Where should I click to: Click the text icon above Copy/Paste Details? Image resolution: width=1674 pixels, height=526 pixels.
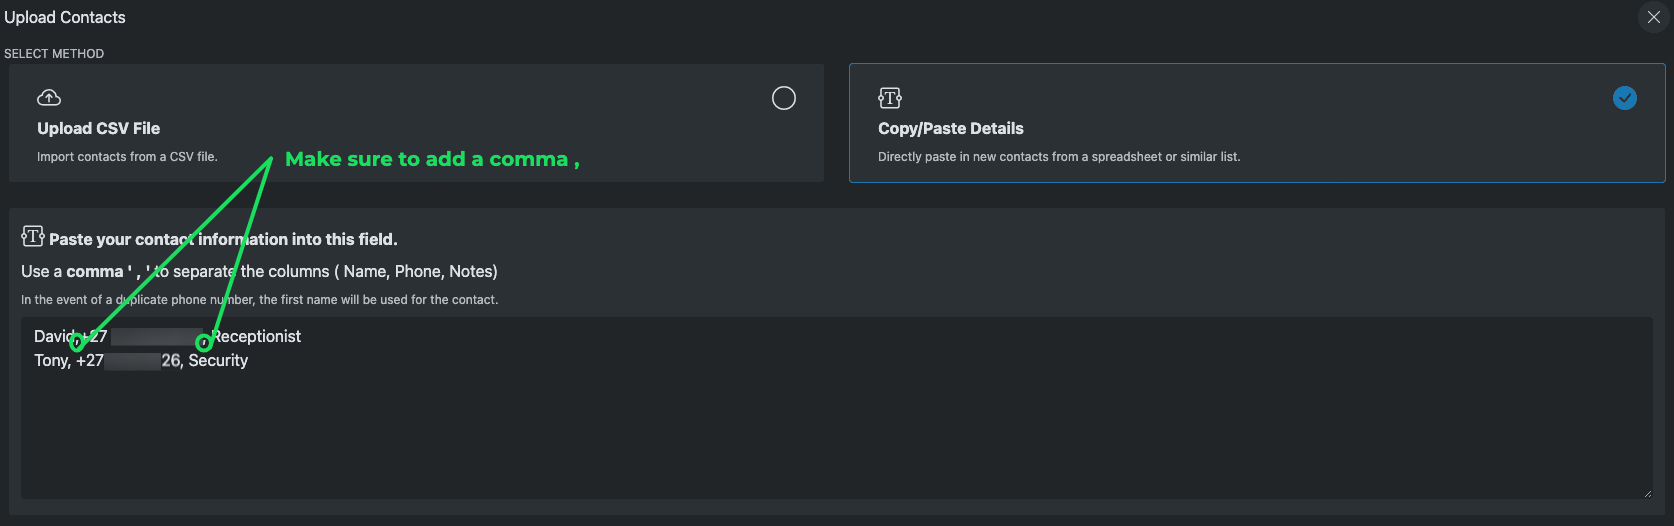890,97
